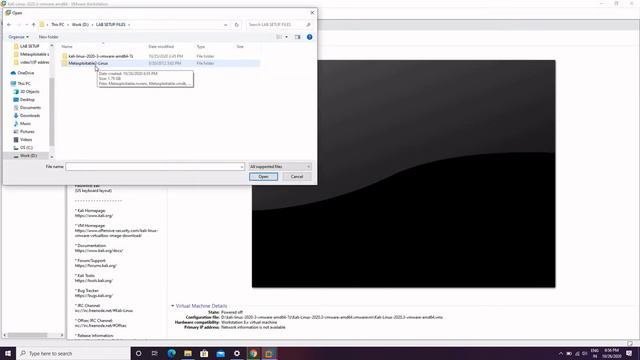Click the Kali VM black preview screen

tap(403, 174)
